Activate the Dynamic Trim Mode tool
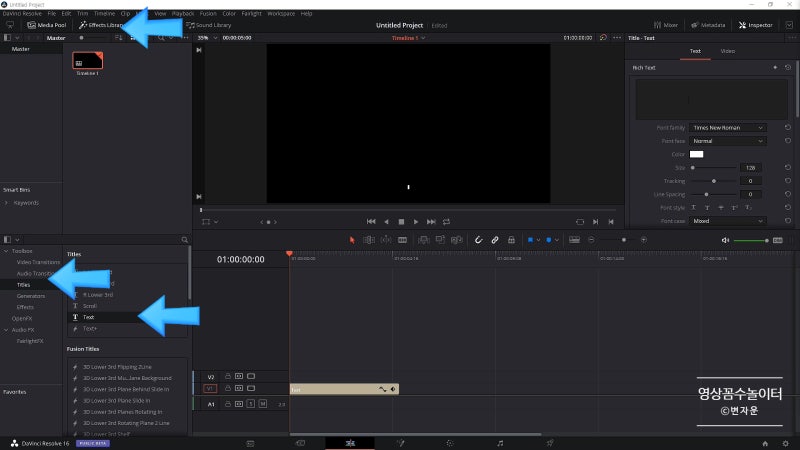The width and height of the screenshot is (800, 450). pos(386,240)
